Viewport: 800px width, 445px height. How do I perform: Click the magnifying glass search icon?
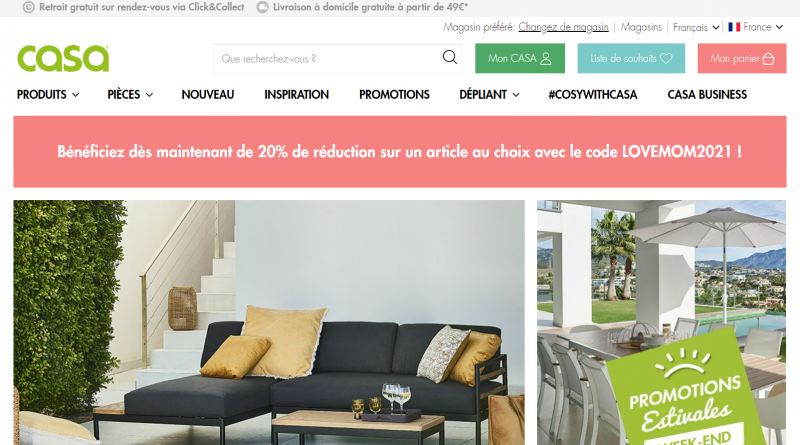pos(449,57)
